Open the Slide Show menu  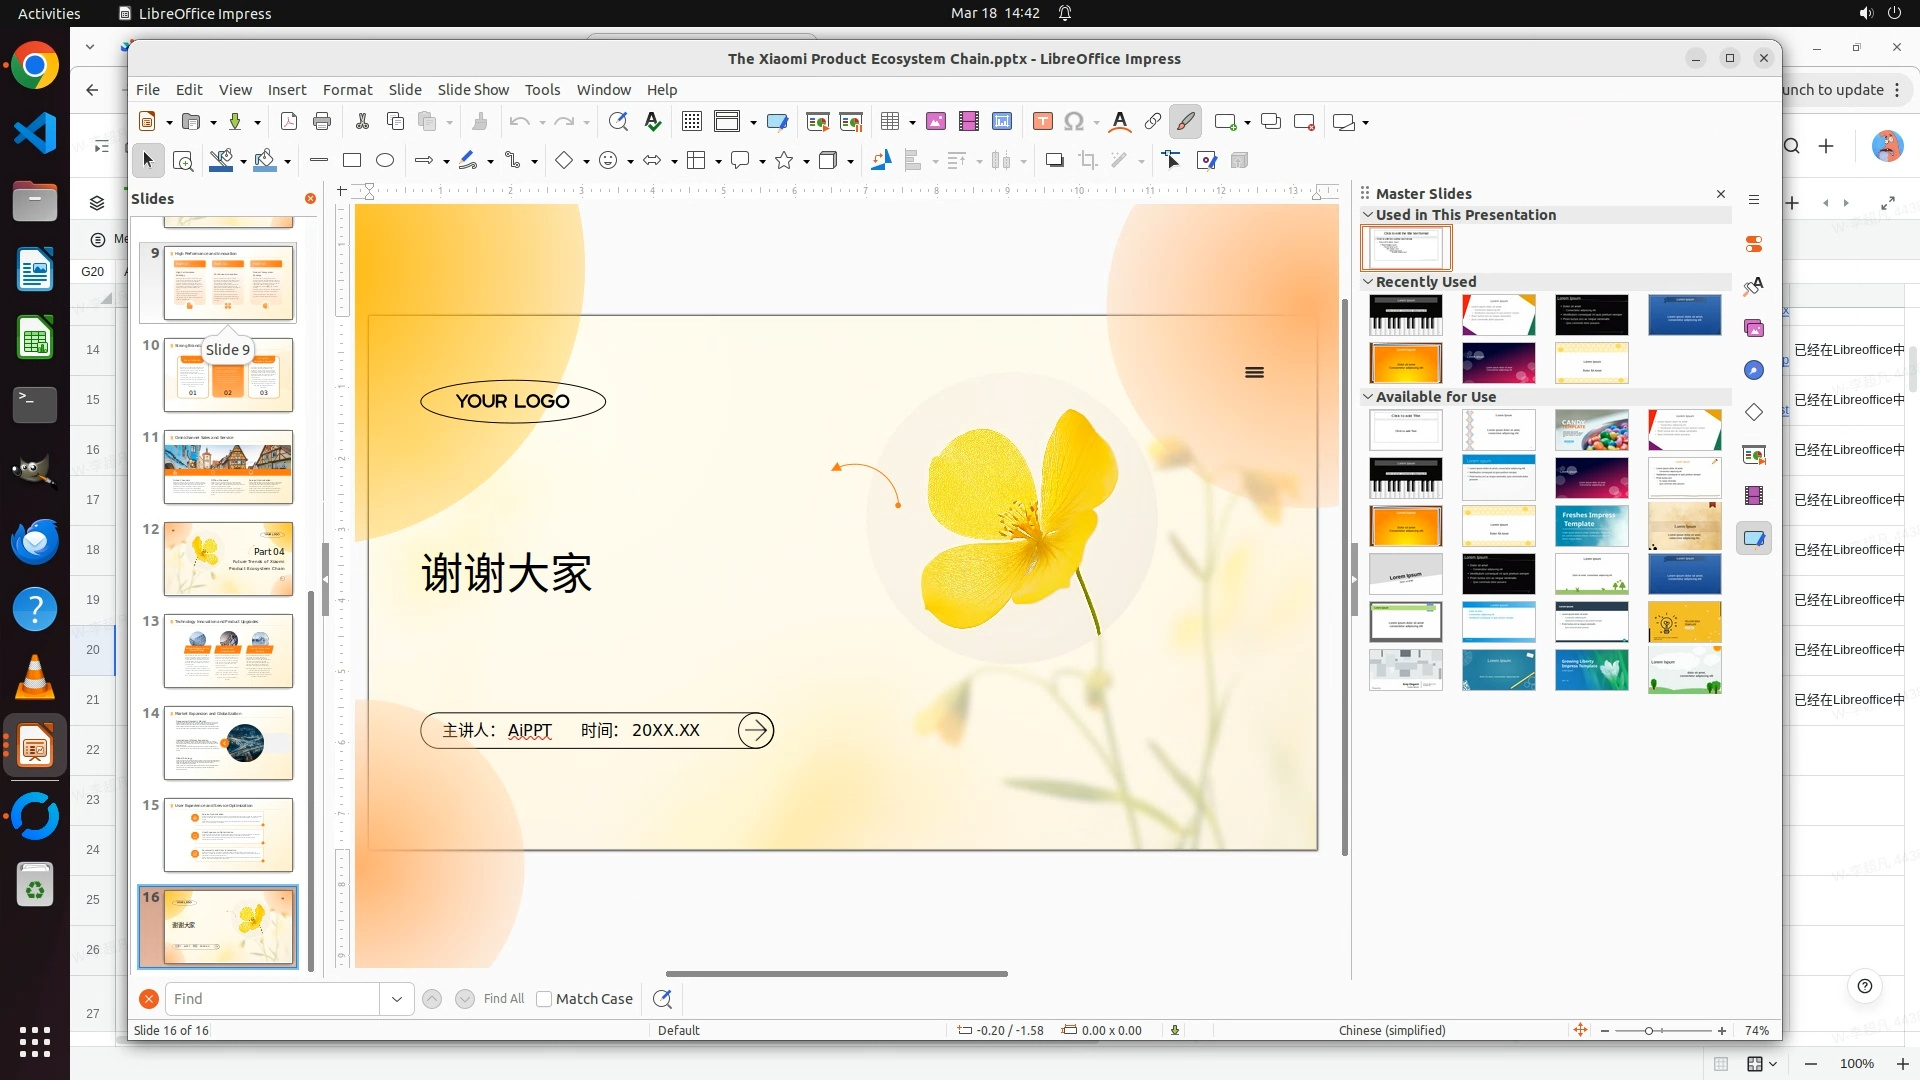pos(473,90)
